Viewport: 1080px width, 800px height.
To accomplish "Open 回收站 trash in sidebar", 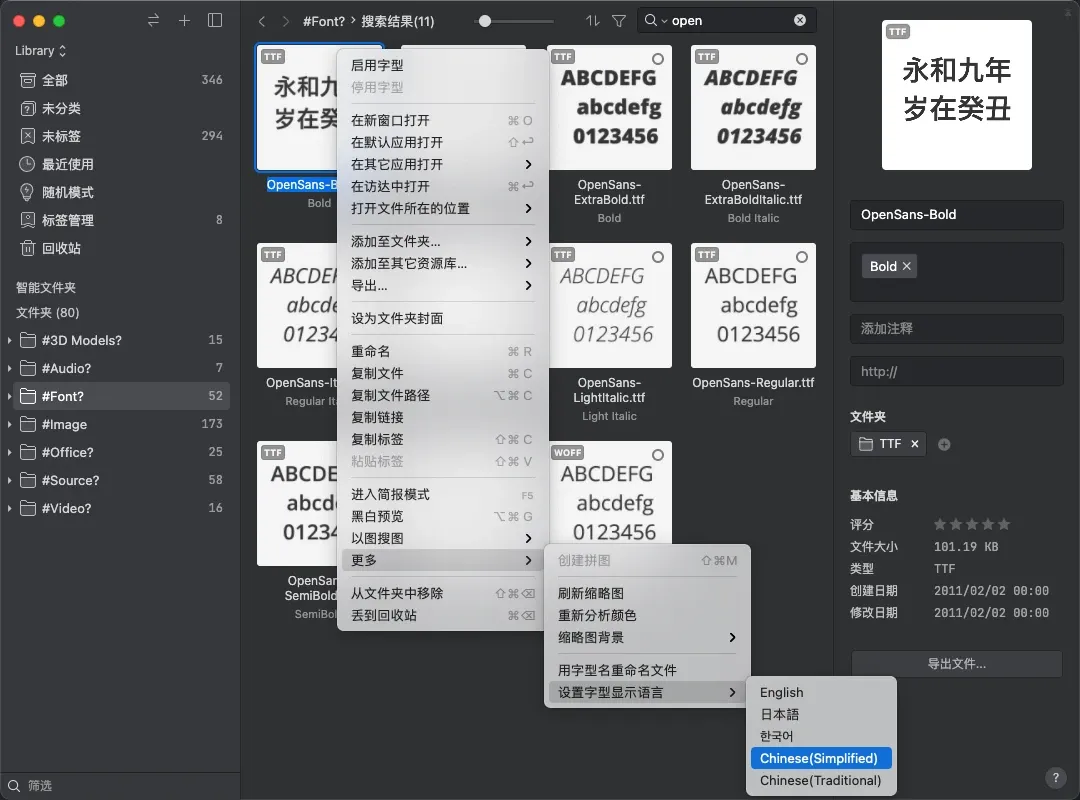I will pos(121,248).
